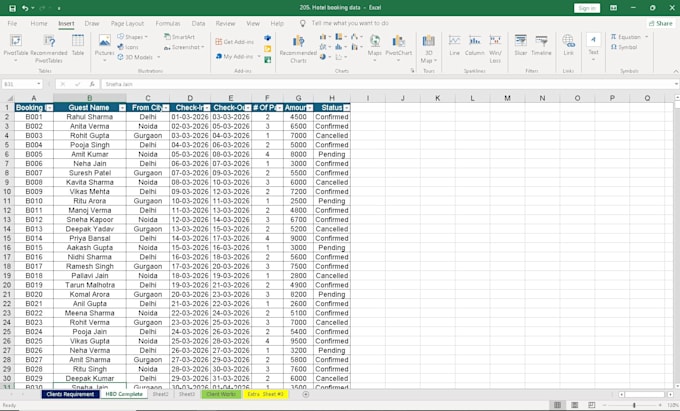Switch to the Home ribbon tab
The image size is (680, 411).
click(39, 23)
